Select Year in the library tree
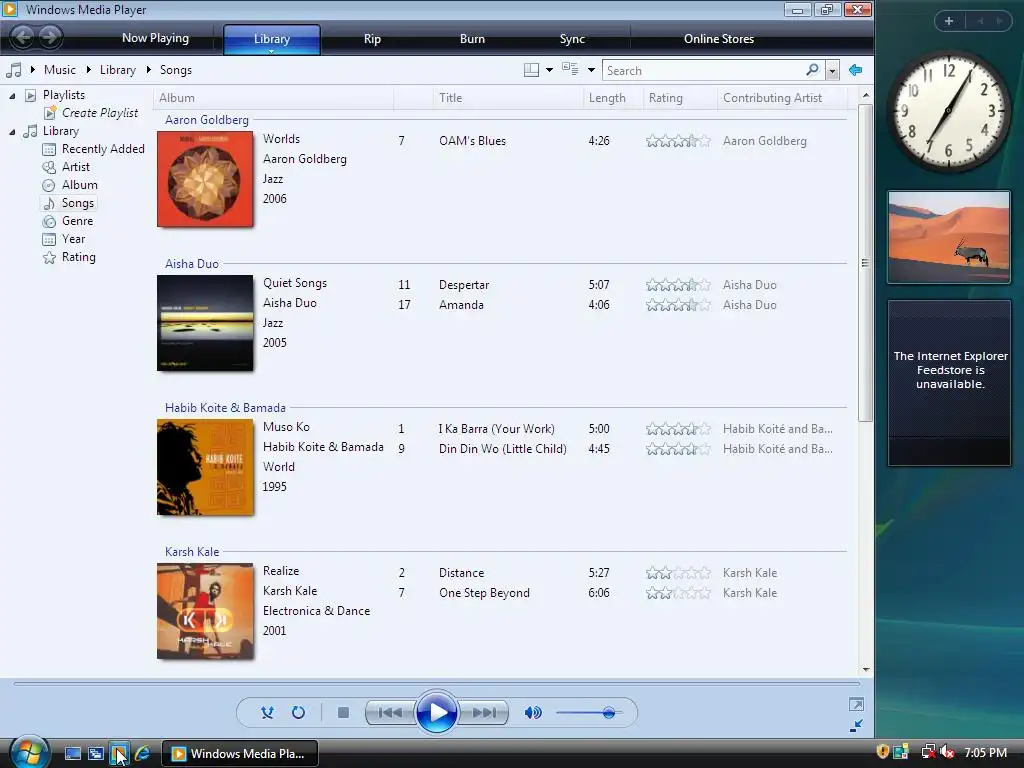 [x=73, y=239]
